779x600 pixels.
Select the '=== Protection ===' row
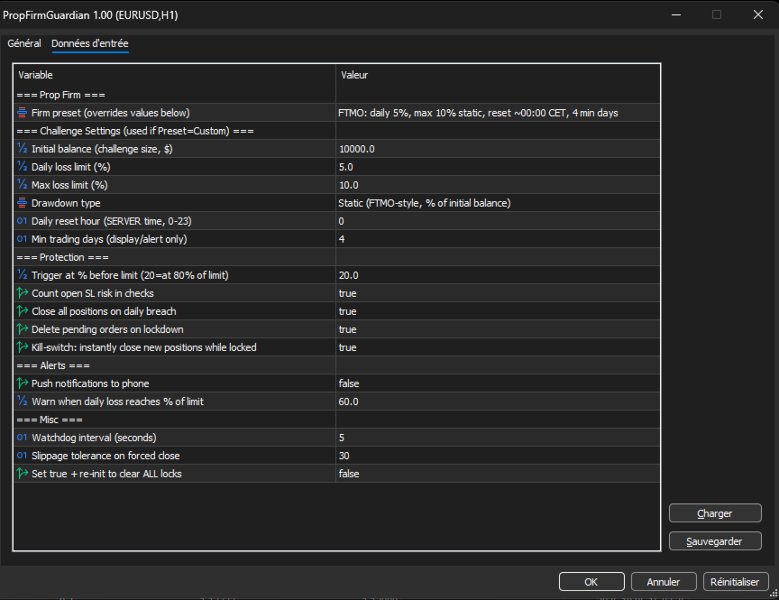[x=337, y=257]
